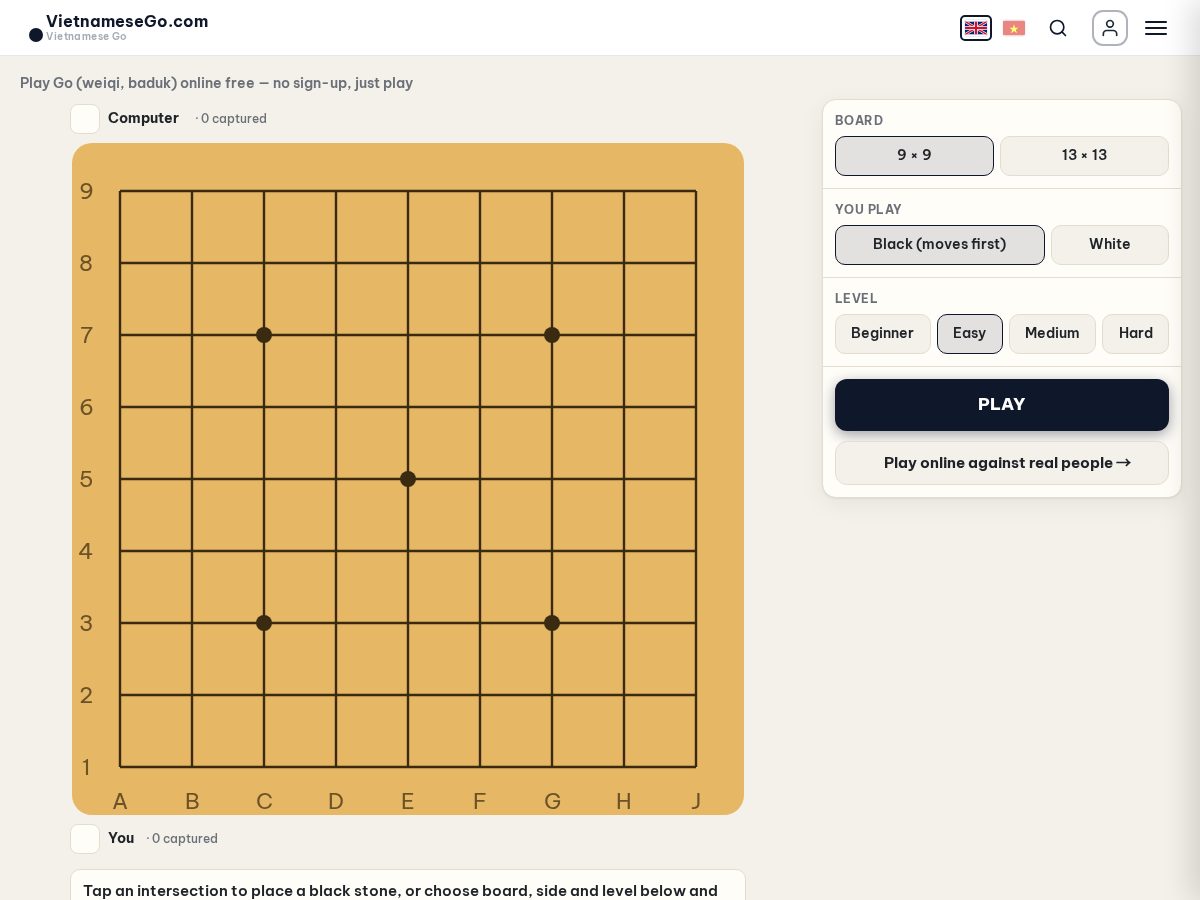Open the VietnameseGo.com home logo
1200x900 pixels.
(x=119, y=27)
